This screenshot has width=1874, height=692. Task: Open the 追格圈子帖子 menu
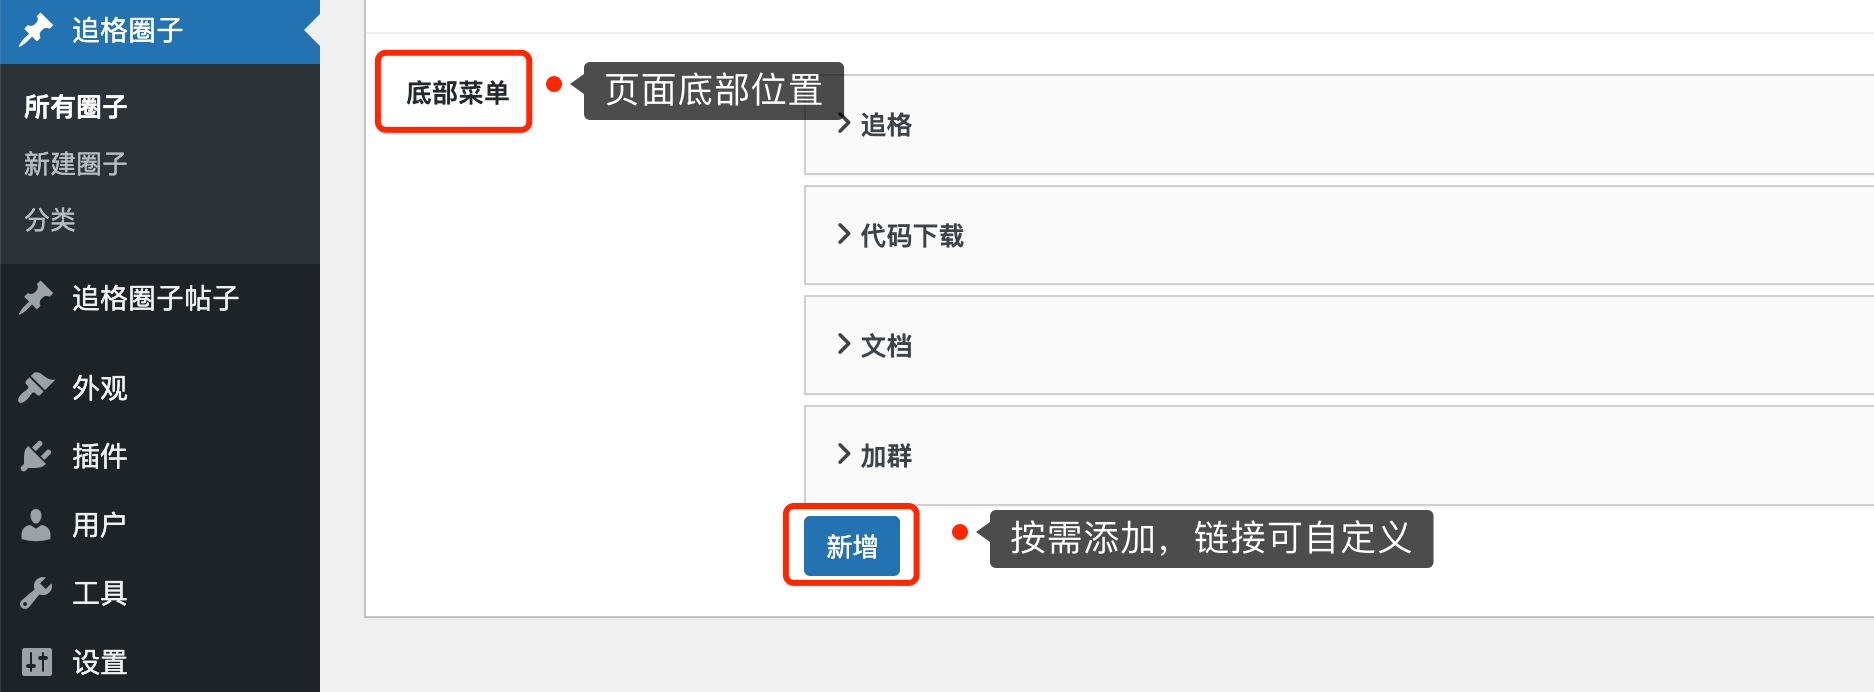155,298
